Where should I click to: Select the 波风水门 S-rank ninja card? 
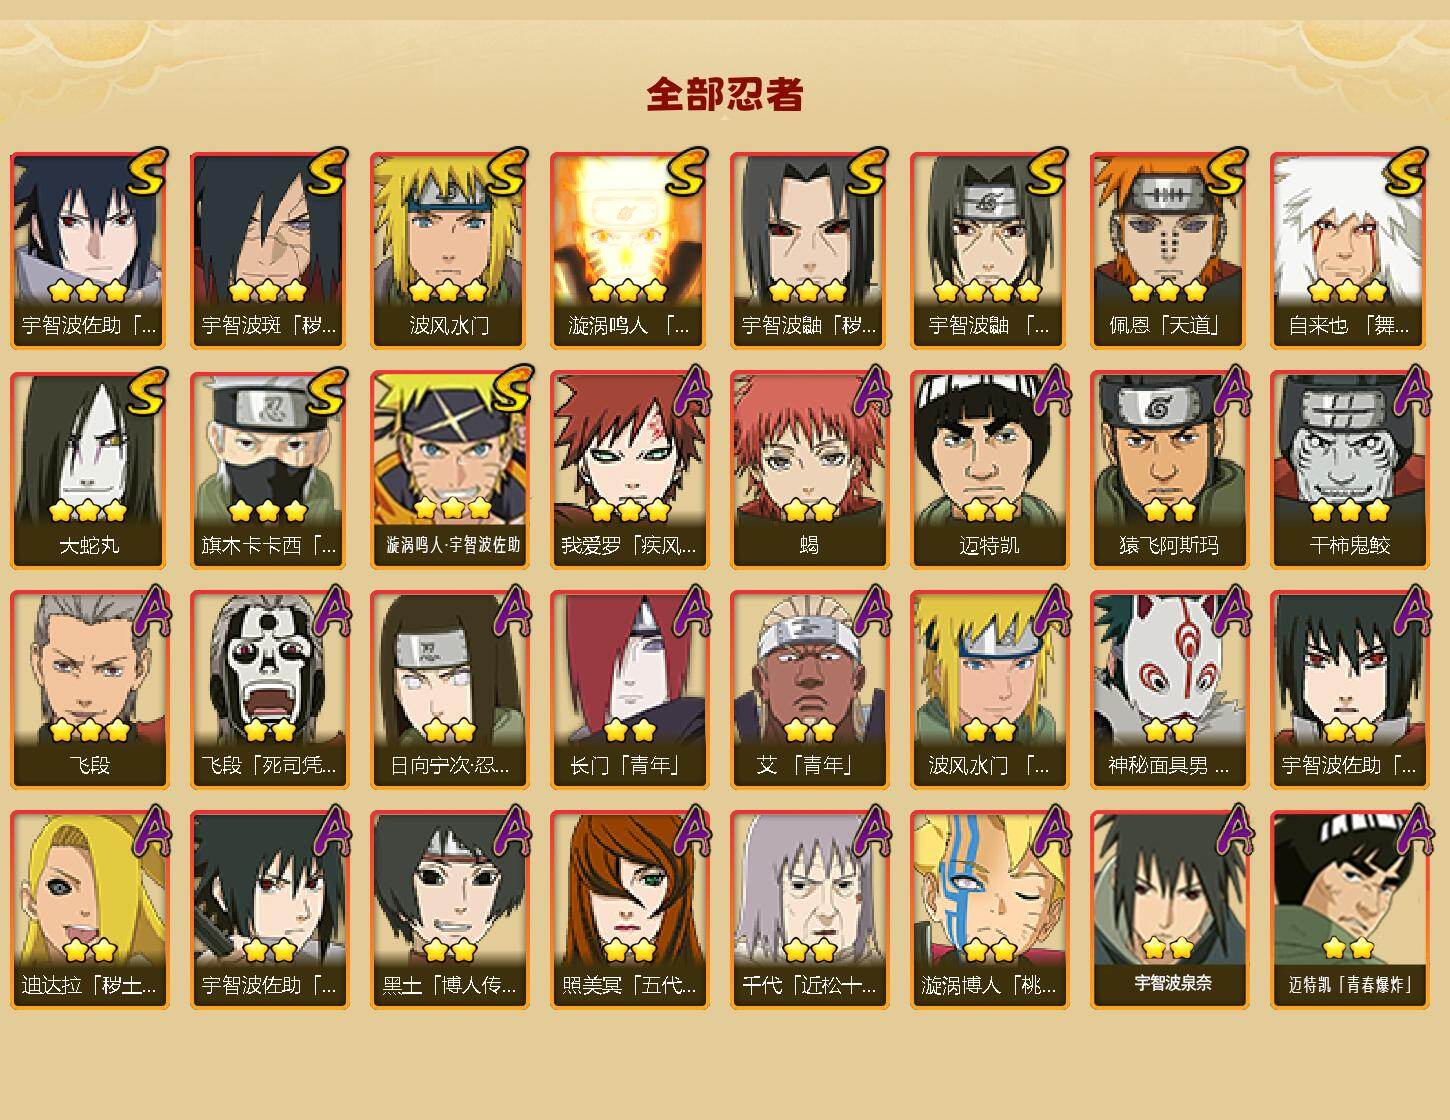(x=448, y=250)
